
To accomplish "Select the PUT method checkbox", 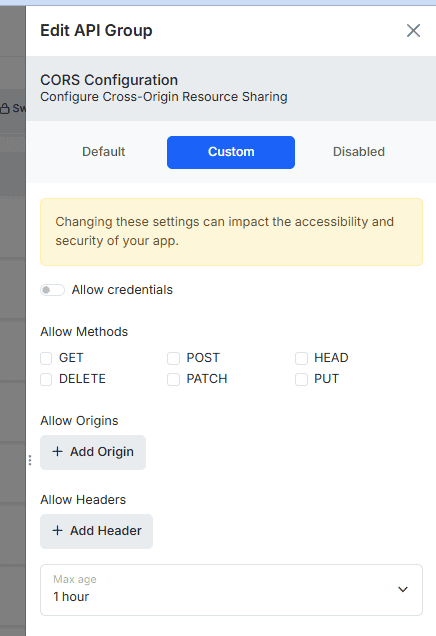I will pyautogui.click(x=301, y=379).
